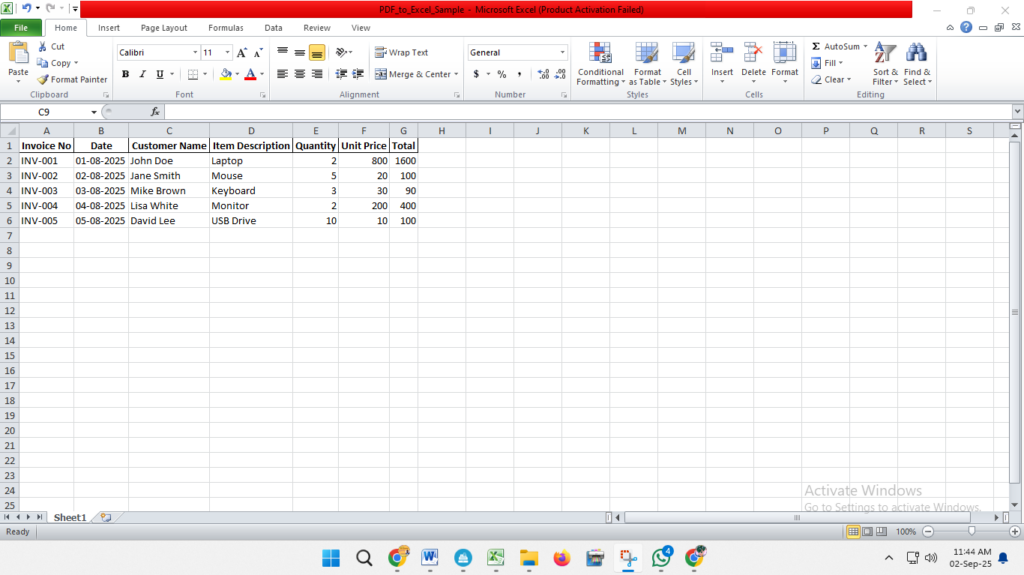This screenshot has height=575, width=1024.
Task: Increase font size with Grow Font
Action: coord(242,52)
